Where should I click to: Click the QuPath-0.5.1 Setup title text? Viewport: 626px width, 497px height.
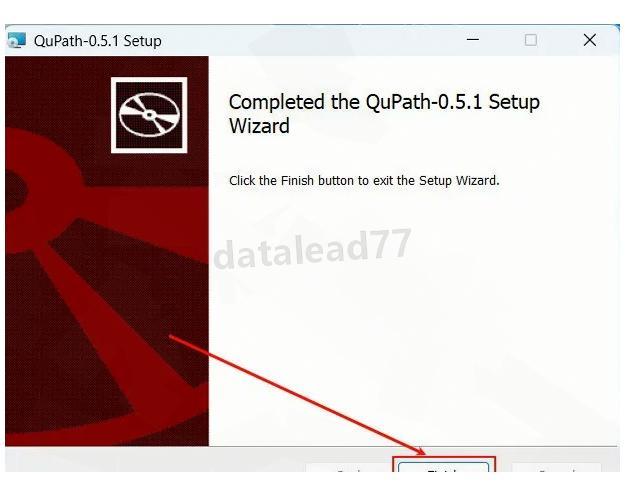(98, 41)
